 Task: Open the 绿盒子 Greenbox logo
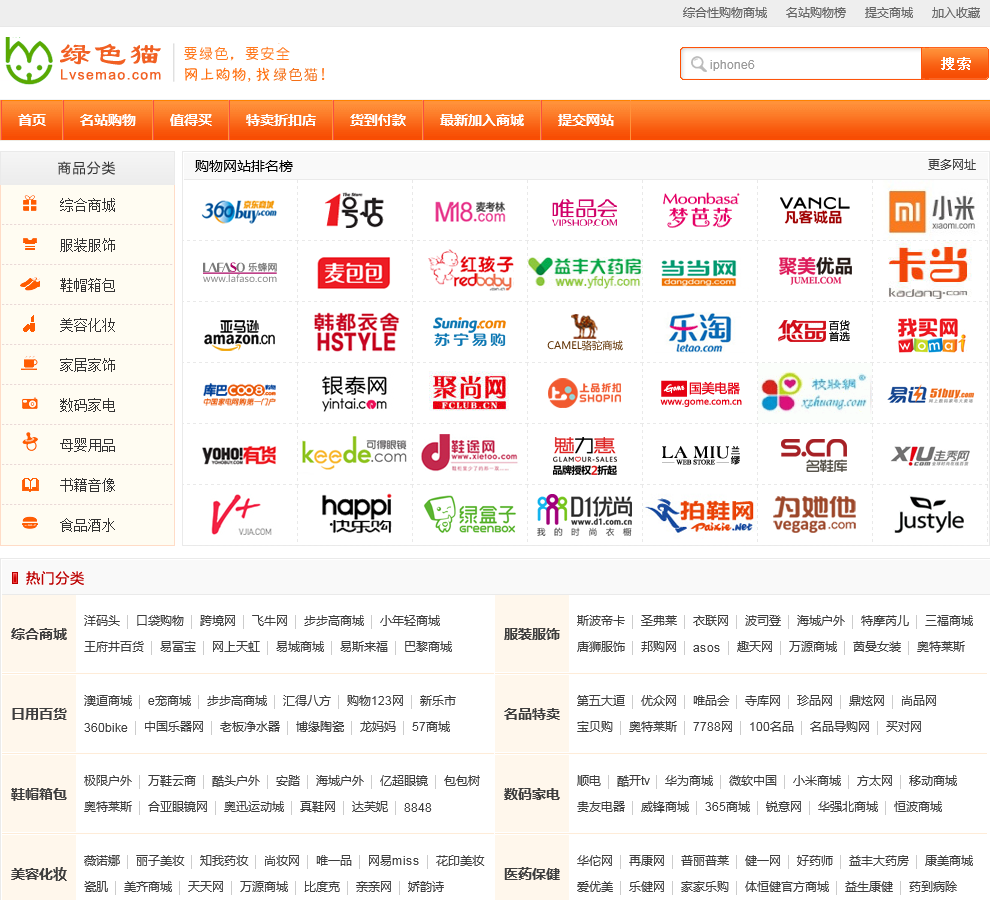tap(470, 515)
